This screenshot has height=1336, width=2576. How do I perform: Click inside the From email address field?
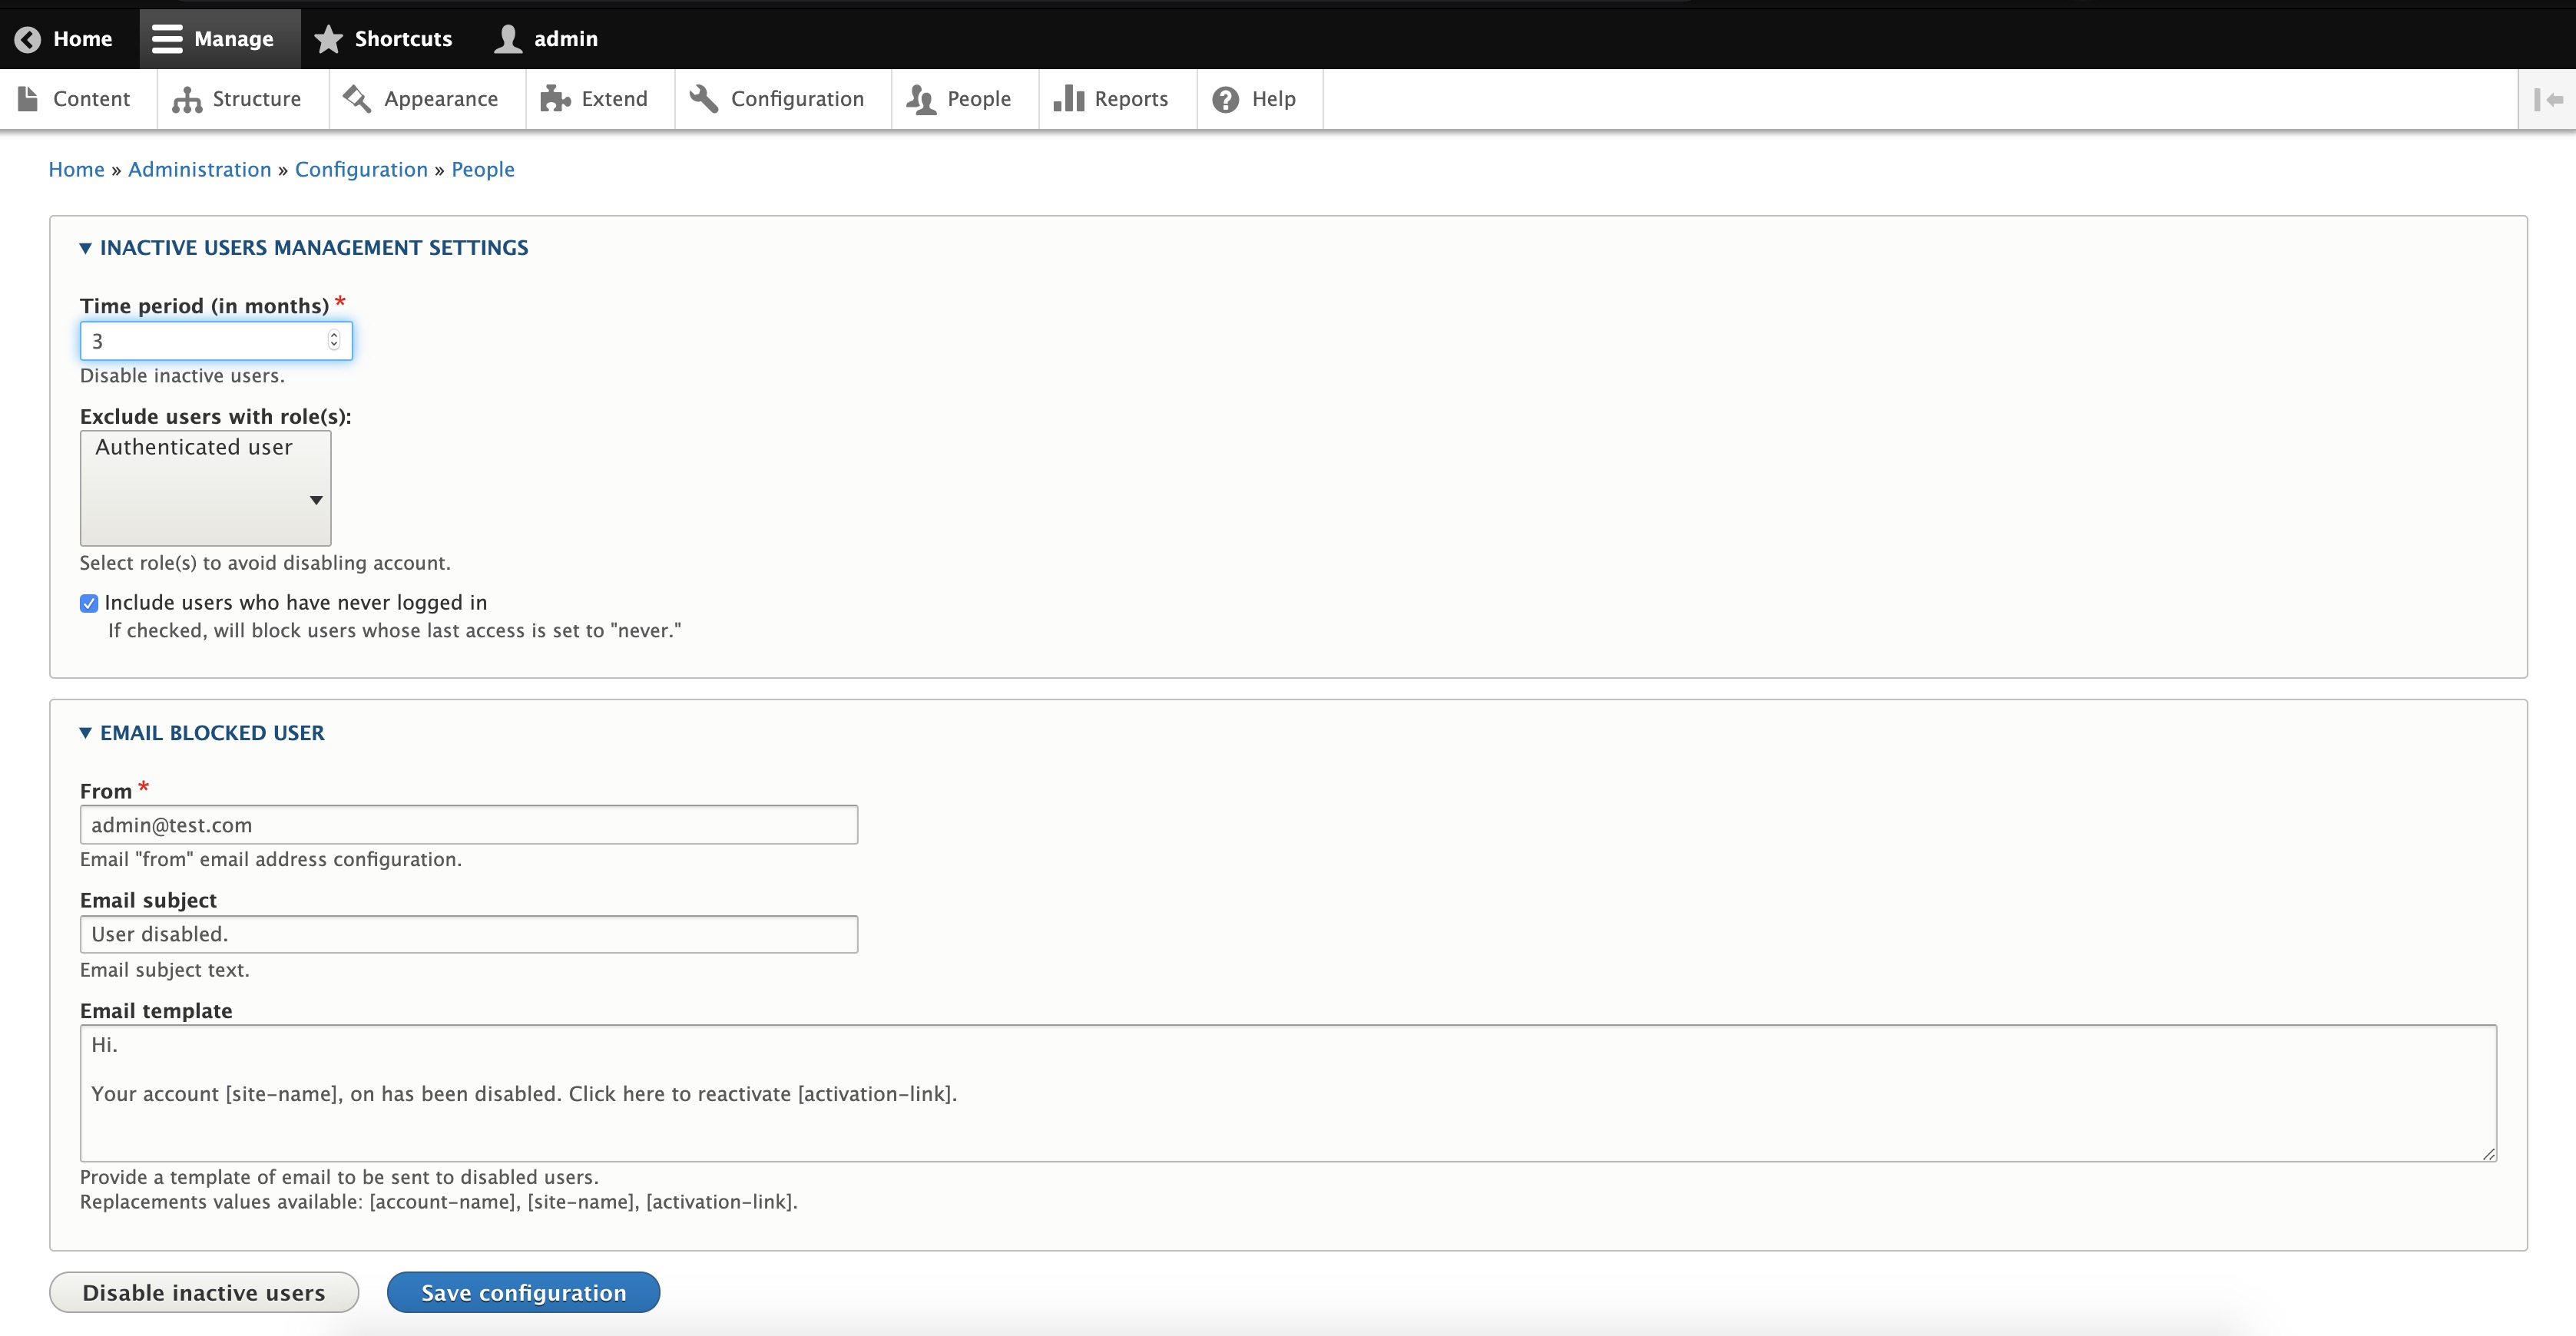[x=468, y=824]
